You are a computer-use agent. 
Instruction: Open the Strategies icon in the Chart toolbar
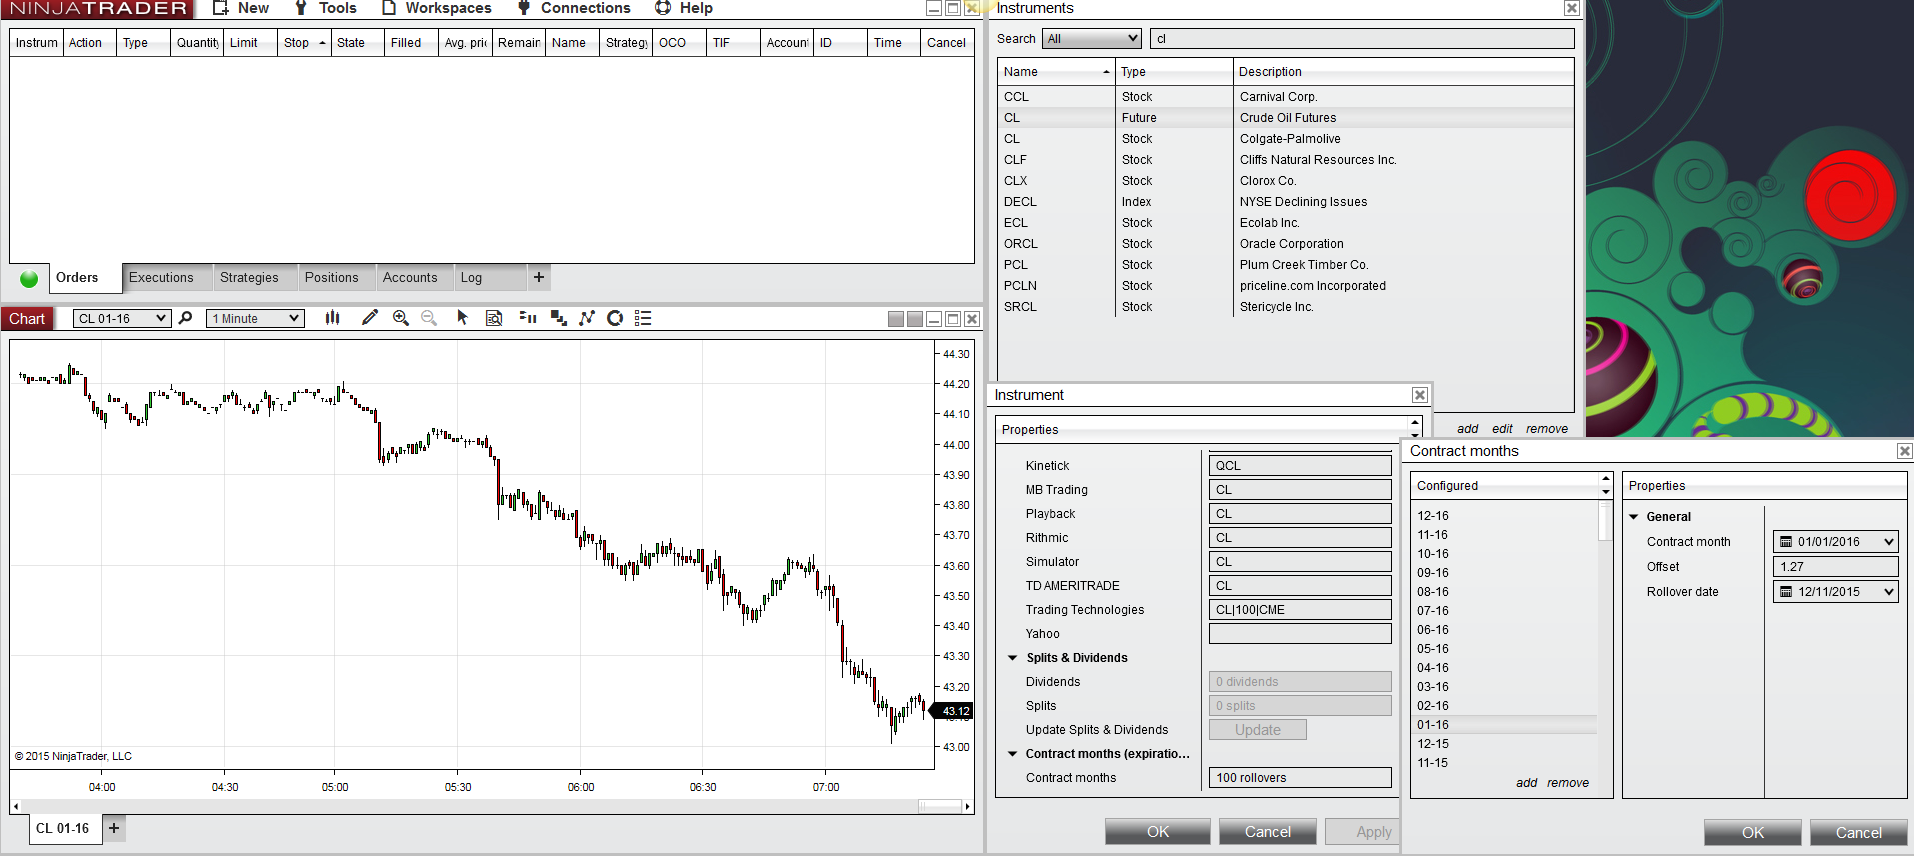[x=587, y=318]
